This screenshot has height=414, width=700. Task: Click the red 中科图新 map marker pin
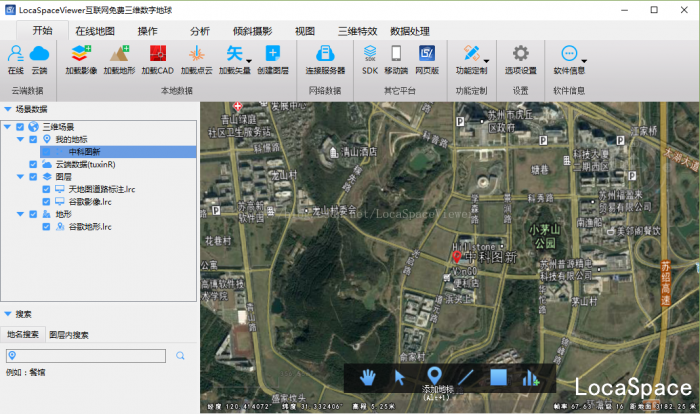click(456, 256)
